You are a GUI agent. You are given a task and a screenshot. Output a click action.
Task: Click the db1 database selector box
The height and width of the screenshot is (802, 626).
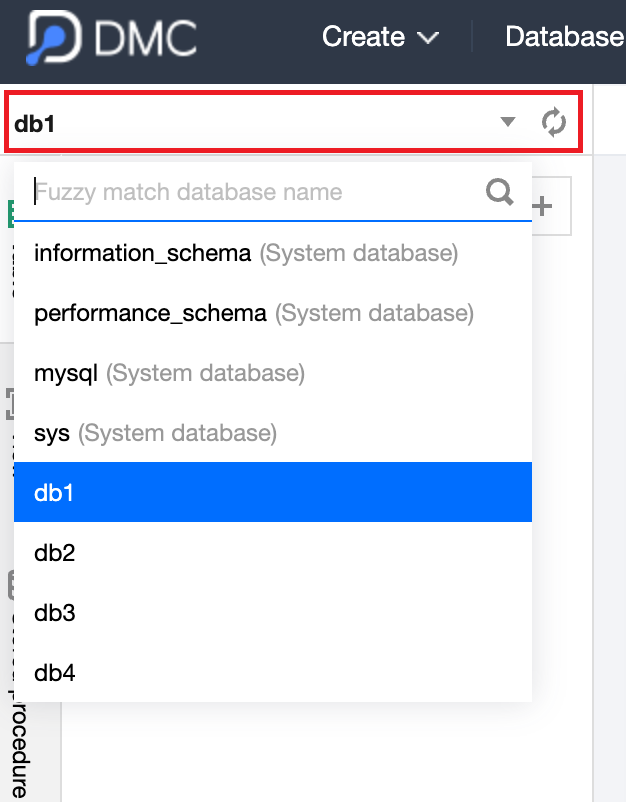(250, 122)
